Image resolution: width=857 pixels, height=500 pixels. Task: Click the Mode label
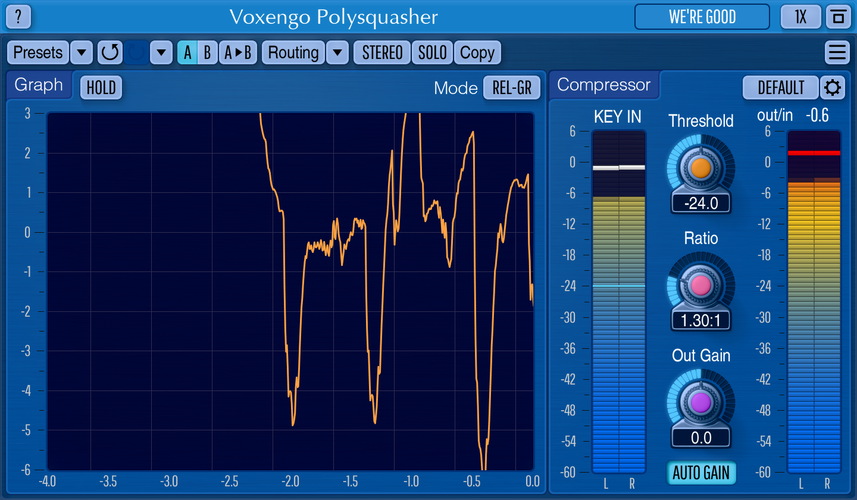click(455, 88)
